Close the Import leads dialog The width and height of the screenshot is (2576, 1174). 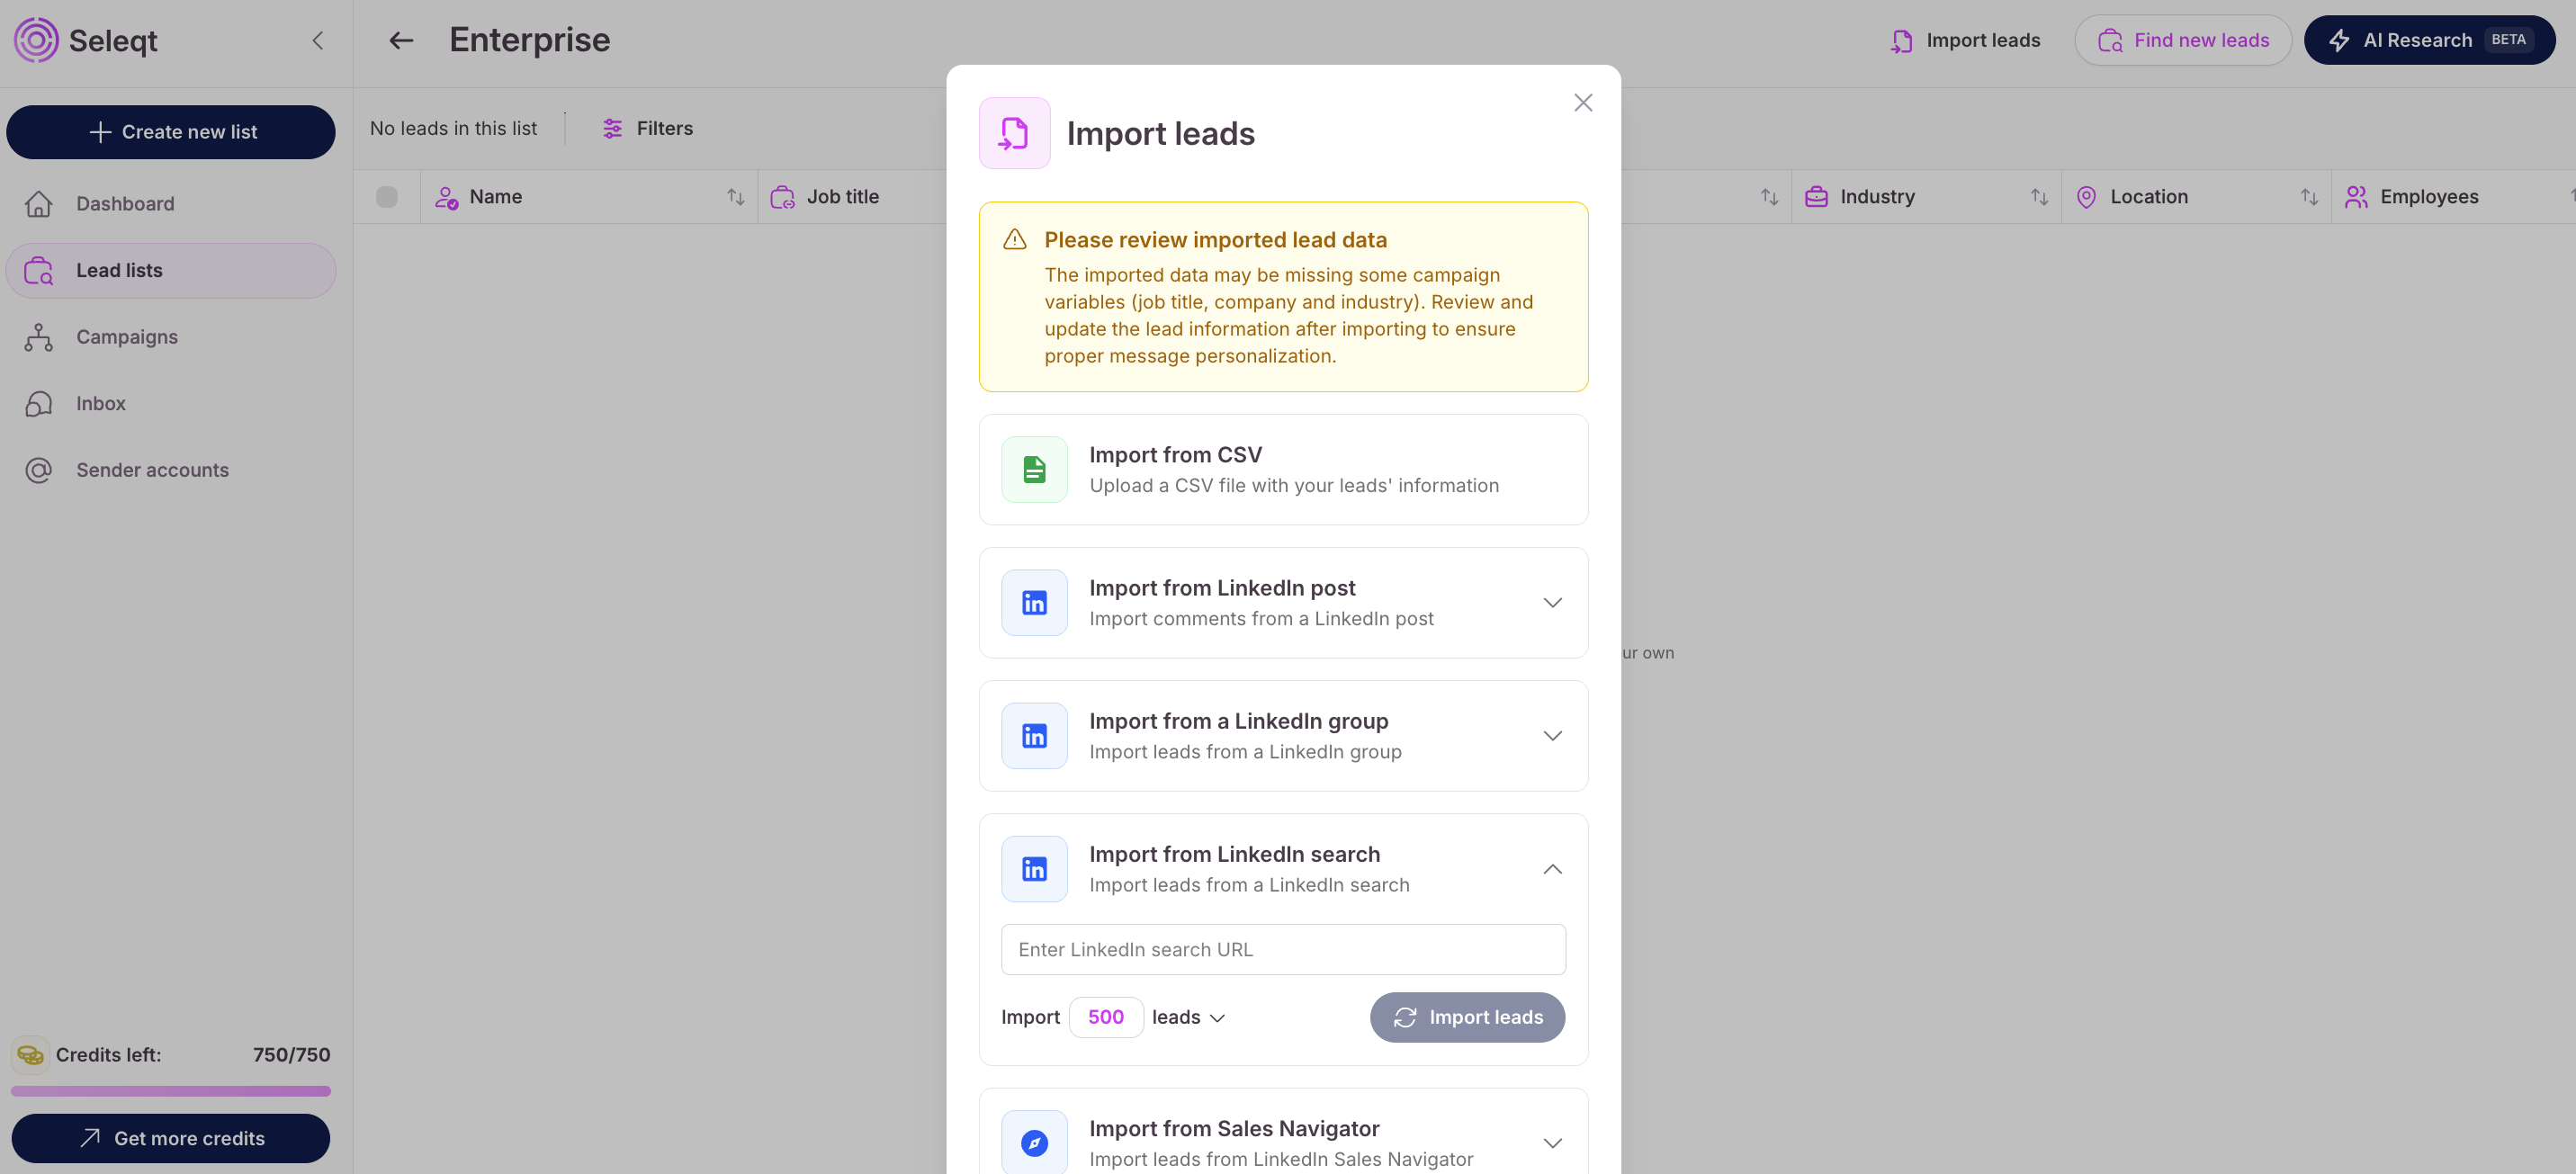[x=1582, y=103]
